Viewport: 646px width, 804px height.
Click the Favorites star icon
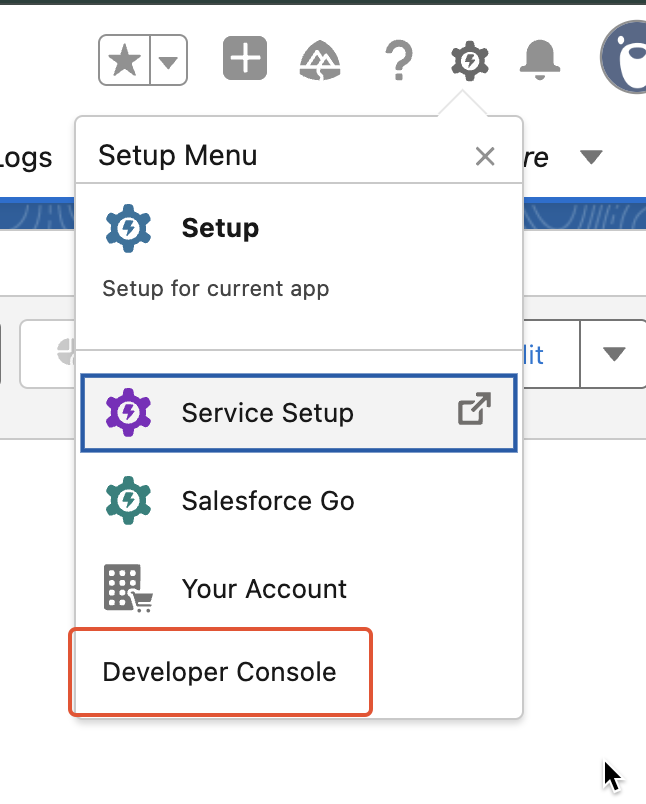coord(124,62)
